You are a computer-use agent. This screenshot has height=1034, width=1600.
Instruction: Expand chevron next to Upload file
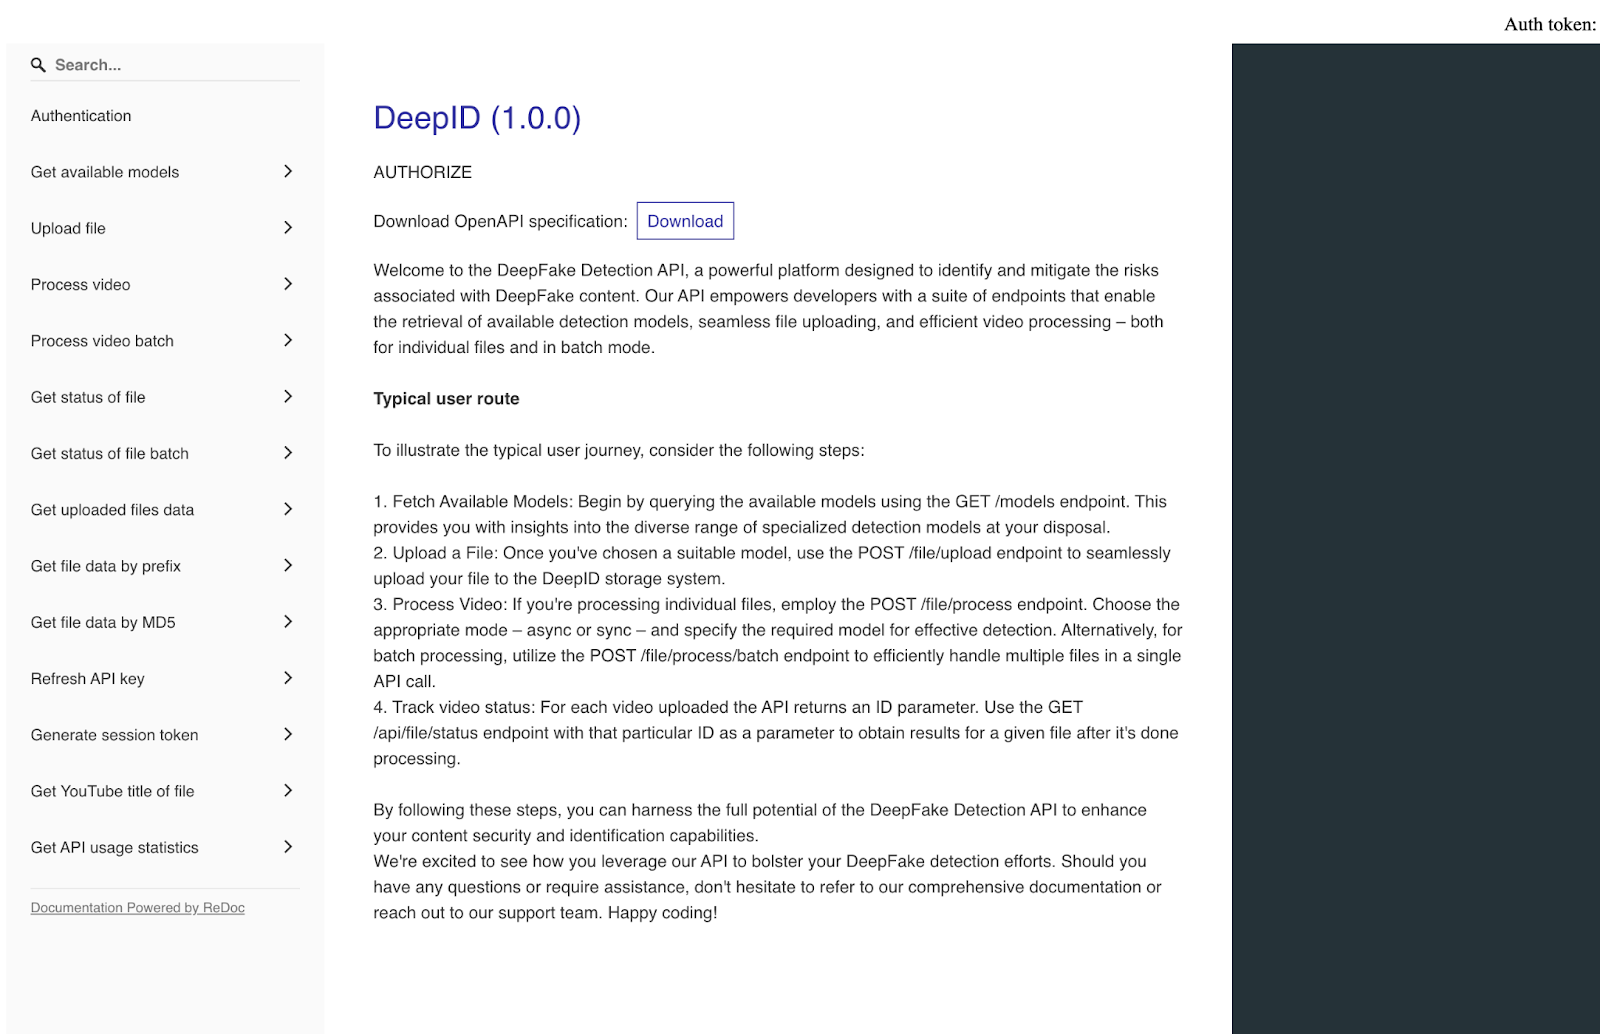(288, 228)
